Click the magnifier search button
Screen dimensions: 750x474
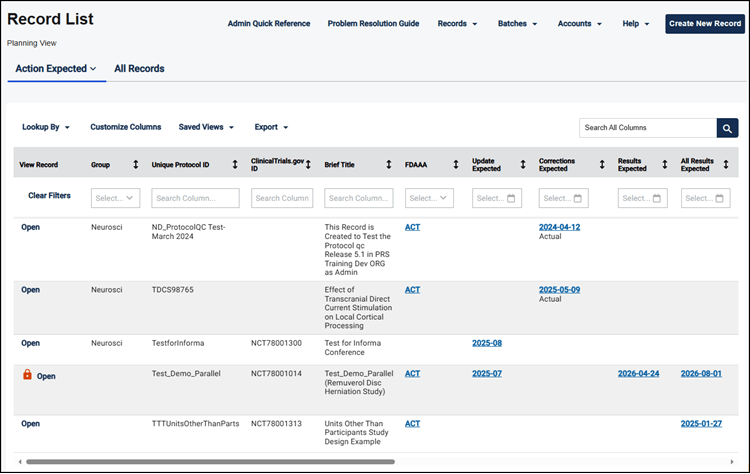coord(727,128)
